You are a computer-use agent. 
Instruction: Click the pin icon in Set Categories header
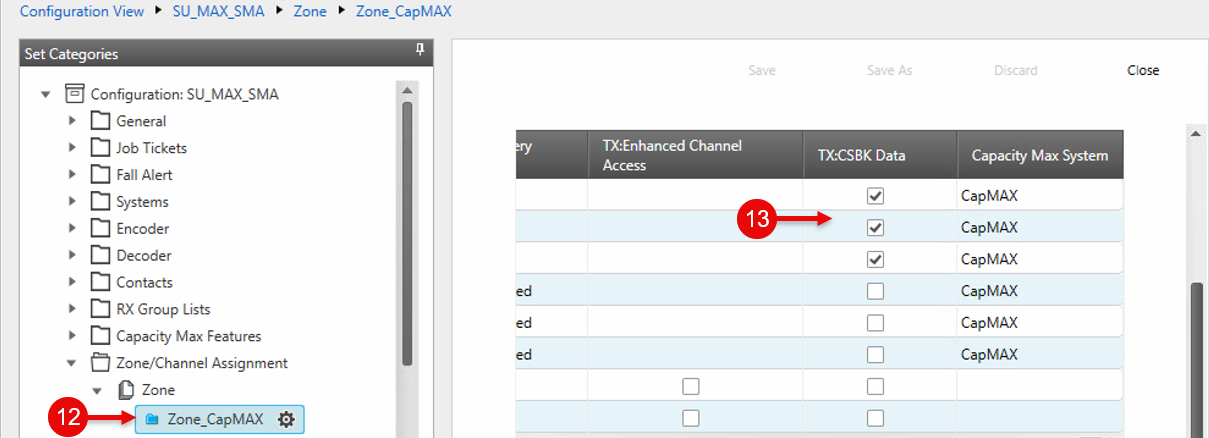click(x=420, y=51)
